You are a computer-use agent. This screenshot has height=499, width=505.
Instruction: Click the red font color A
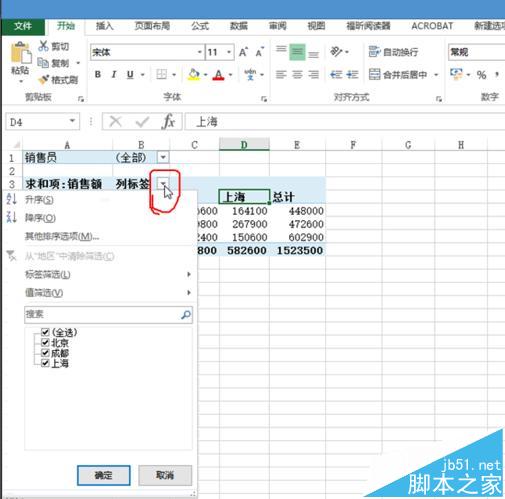pos(219,74)
